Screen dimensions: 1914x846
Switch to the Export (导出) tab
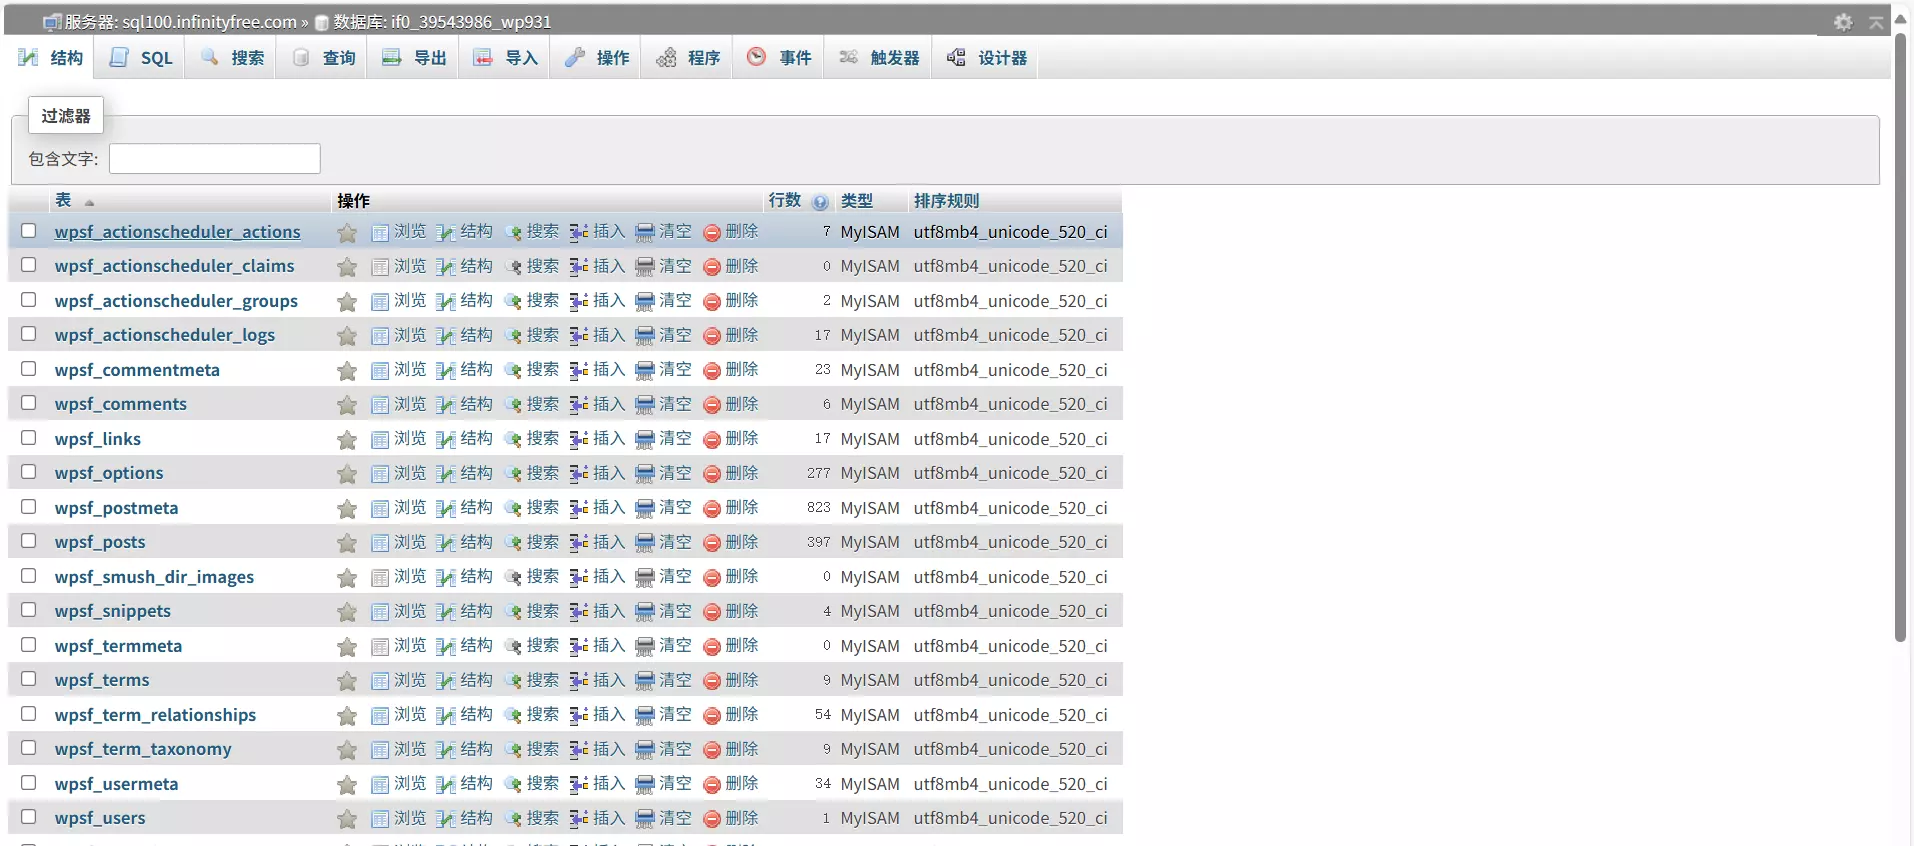click(x=415, y=58)
